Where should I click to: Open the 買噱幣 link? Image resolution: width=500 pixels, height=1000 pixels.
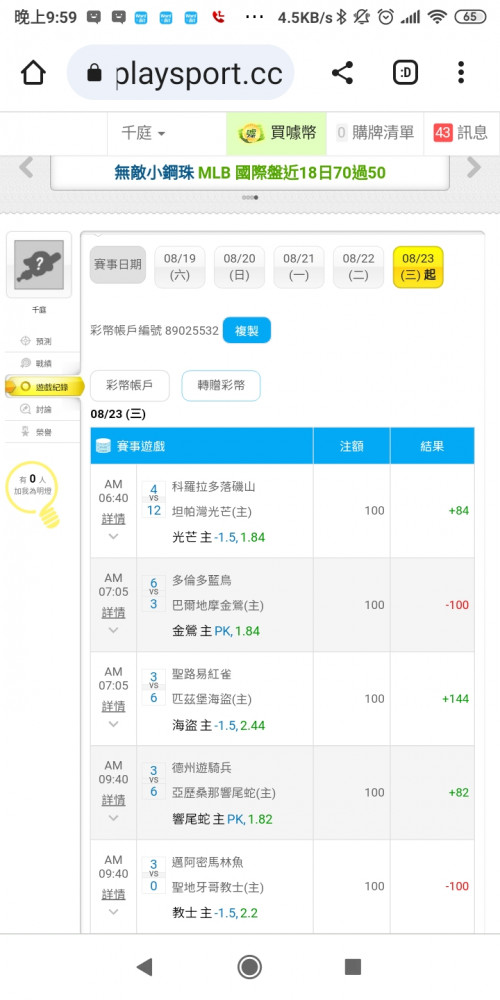[x=277, y=133]
